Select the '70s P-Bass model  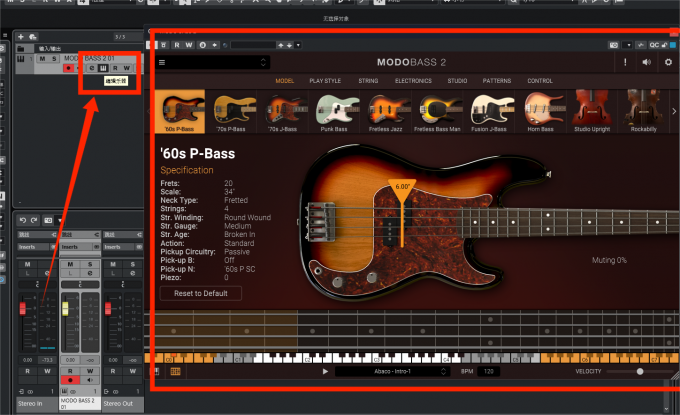(231, 111)
